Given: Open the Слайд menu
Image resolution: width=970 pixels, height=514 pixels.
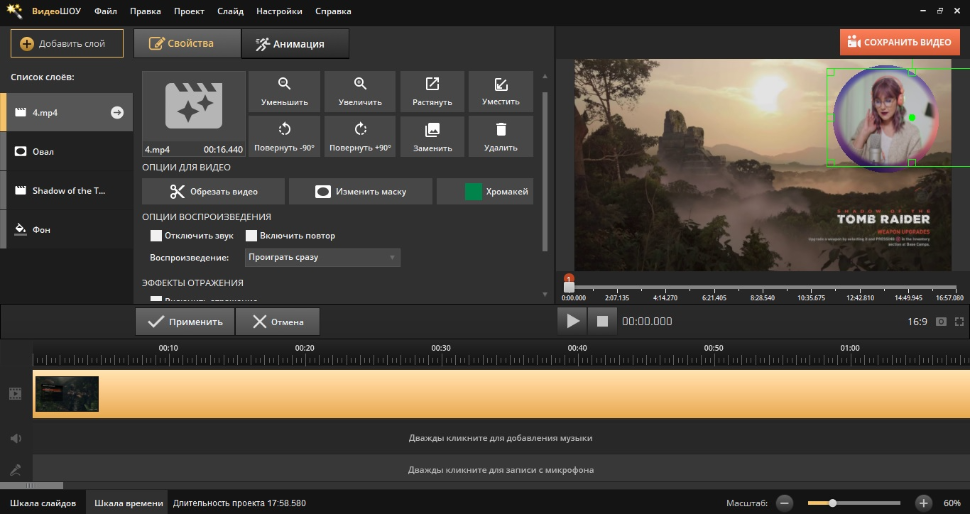Looking at the screenshot, I should 230,11.
